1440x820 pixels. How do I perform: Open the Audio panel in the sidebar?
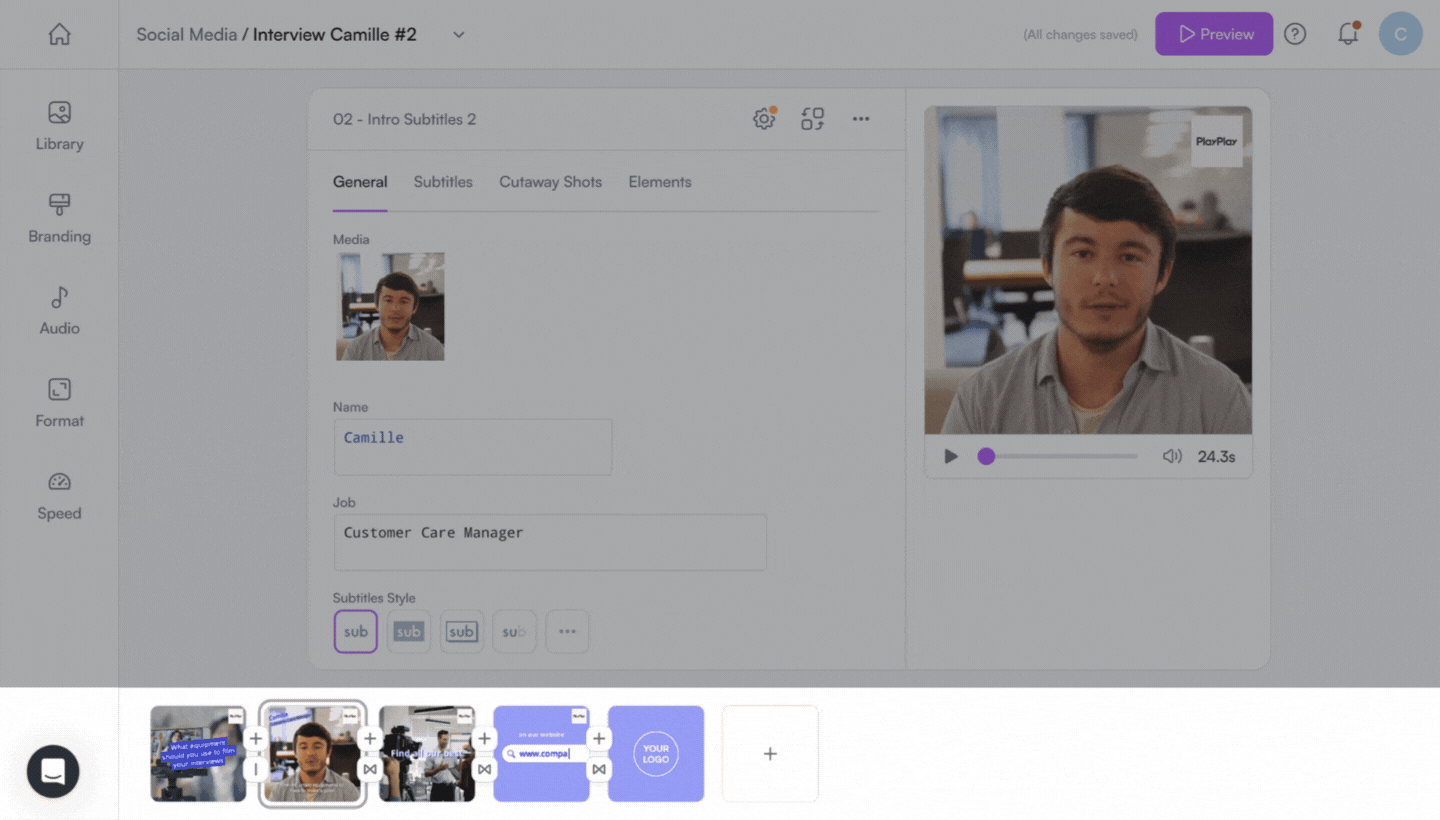pos(59,310)
